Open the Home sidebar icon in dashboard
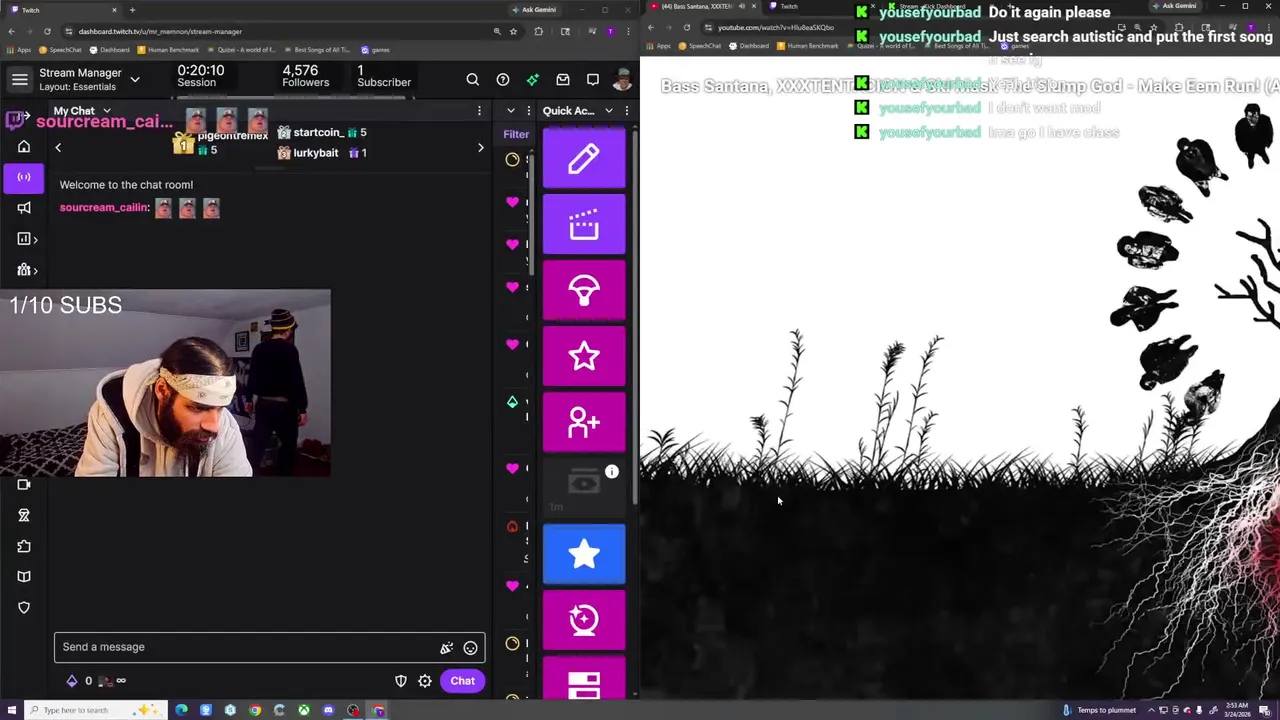The width and height of the screenshot is (1280, 720). (x=24, y=146)
